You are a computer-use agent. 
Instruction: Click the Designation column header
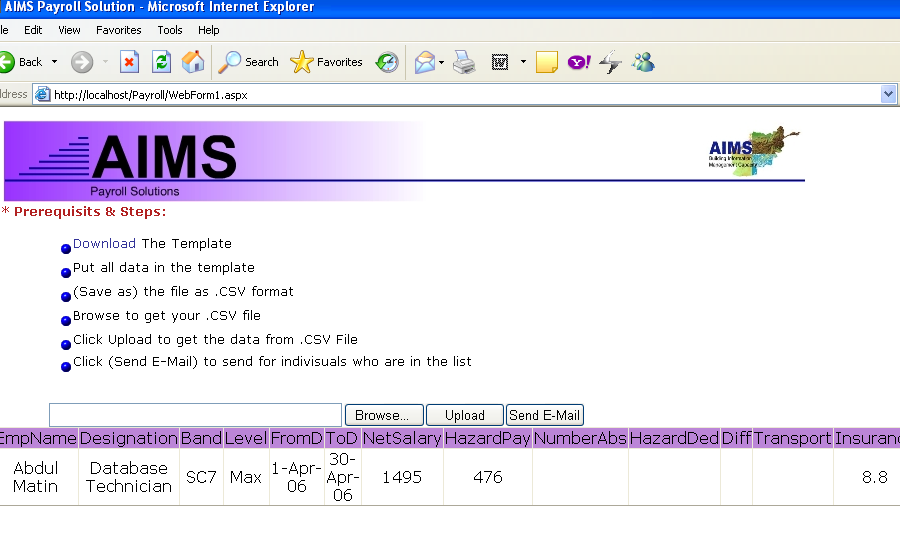coord(129,438)
